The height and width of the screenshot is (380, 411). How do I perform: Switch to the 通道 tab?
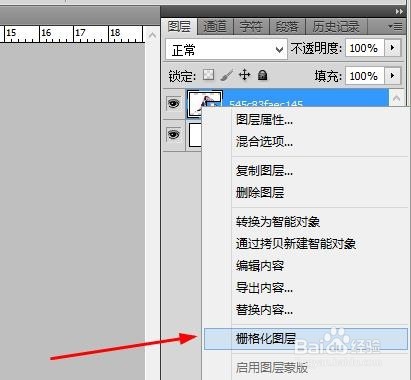coord(215,26)
